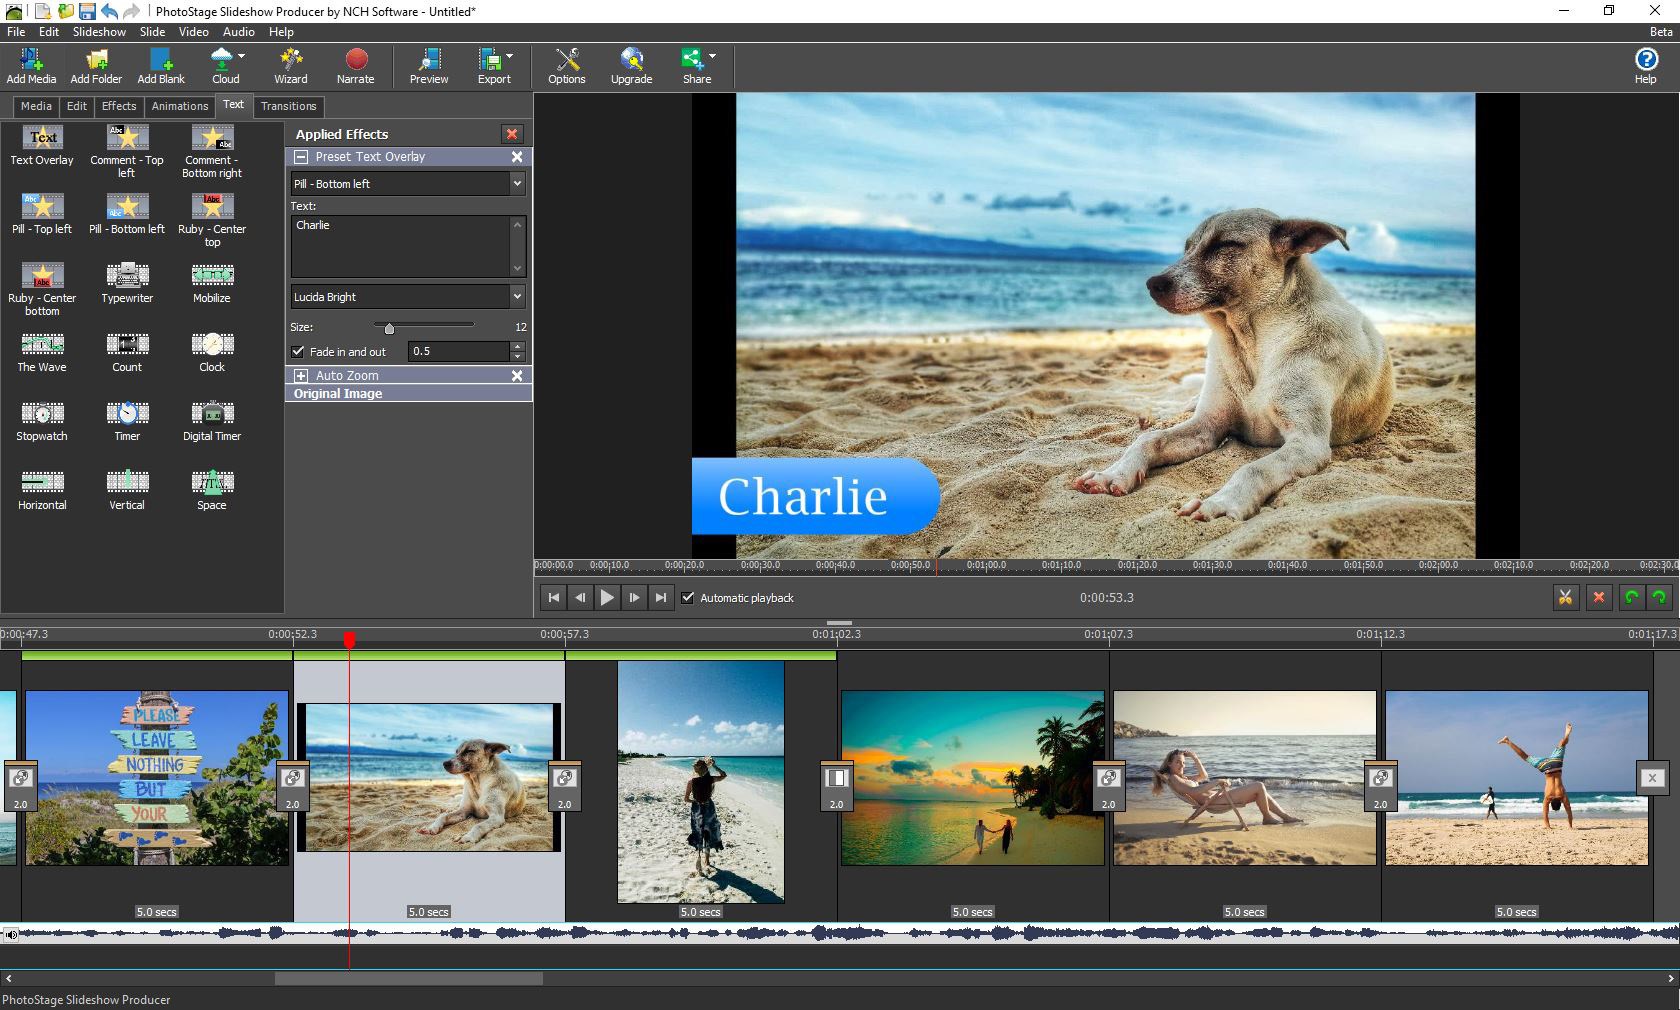
Task: Select The Wave text effect
Action: click(42, 351)
